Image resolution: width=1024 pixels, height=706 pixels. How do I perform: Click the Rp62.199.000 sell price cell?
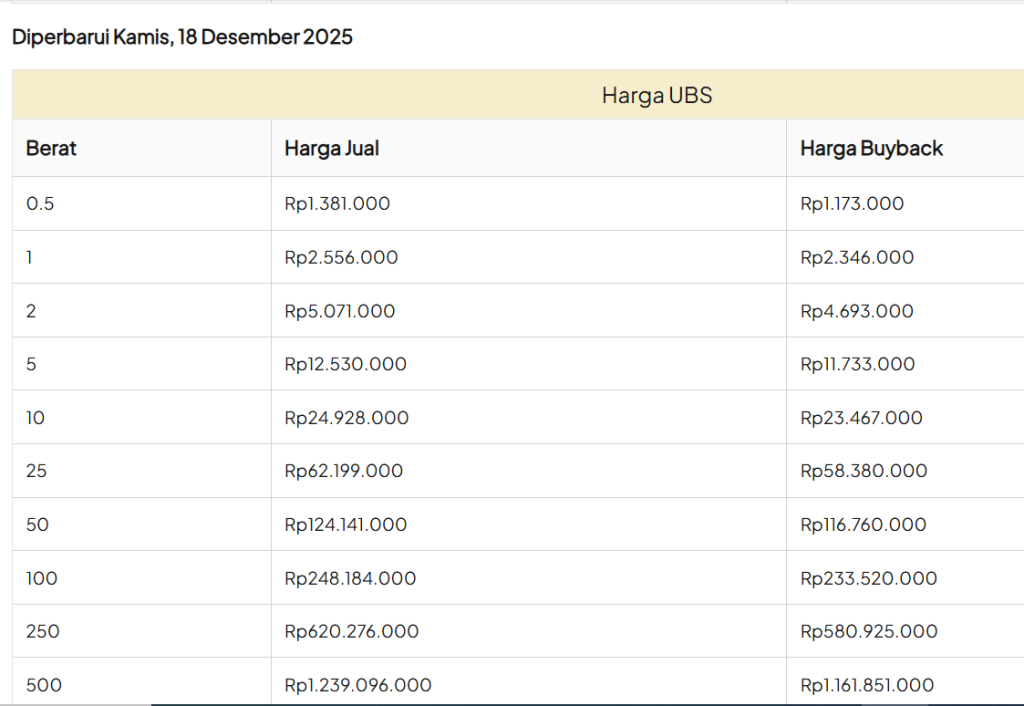click(343, 471)
